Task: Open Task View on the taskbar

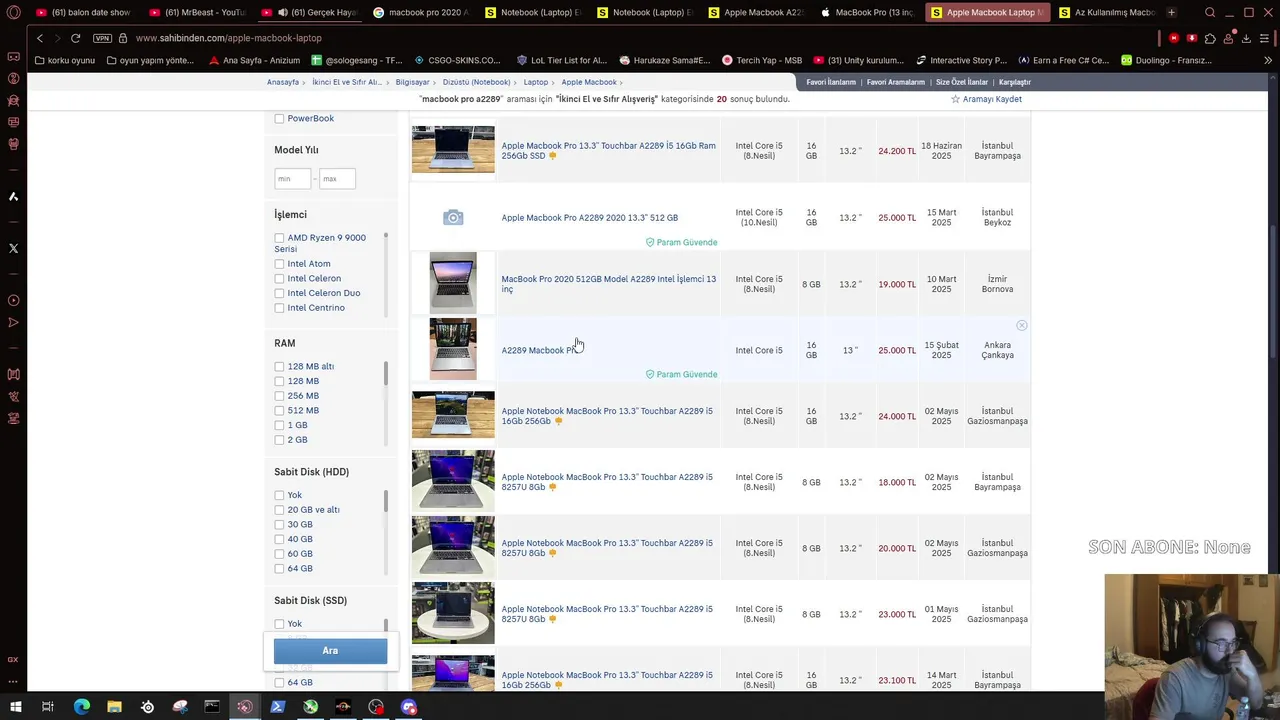Action: (47, 707)
